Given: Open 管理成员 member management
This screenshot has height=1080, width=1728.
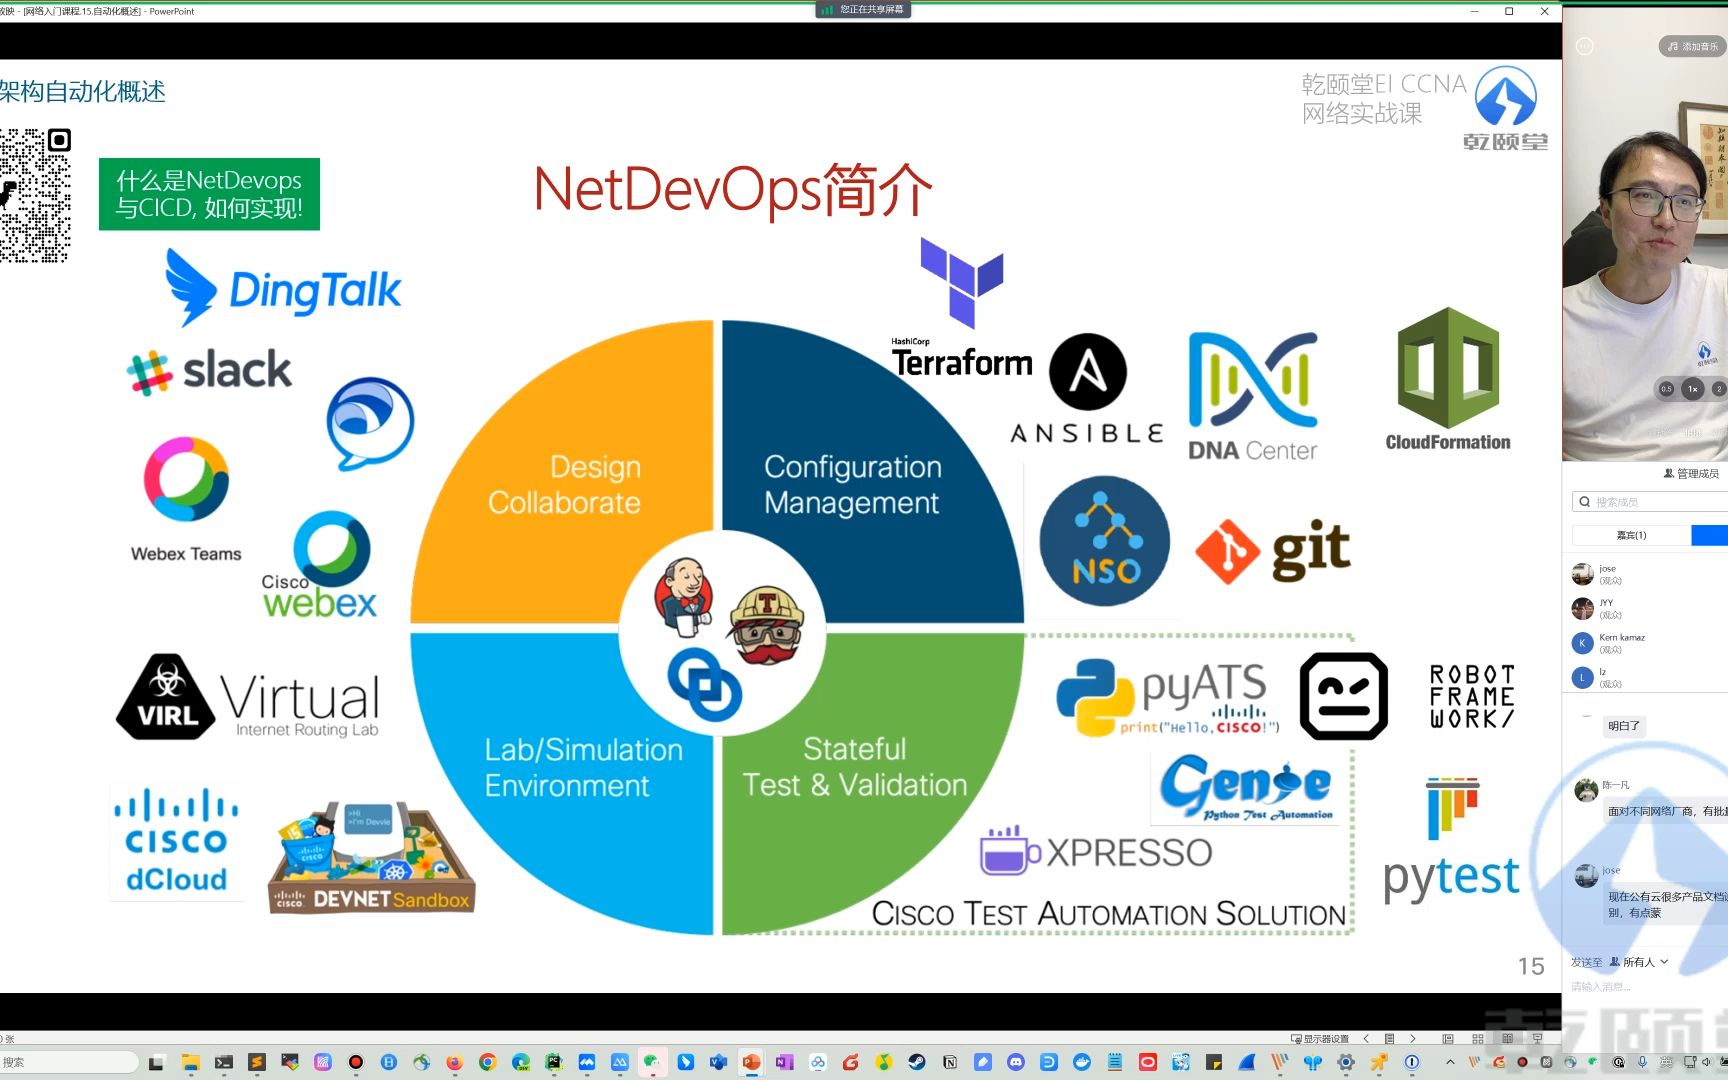Looking at the screenshot, I should click(1691, 473).
